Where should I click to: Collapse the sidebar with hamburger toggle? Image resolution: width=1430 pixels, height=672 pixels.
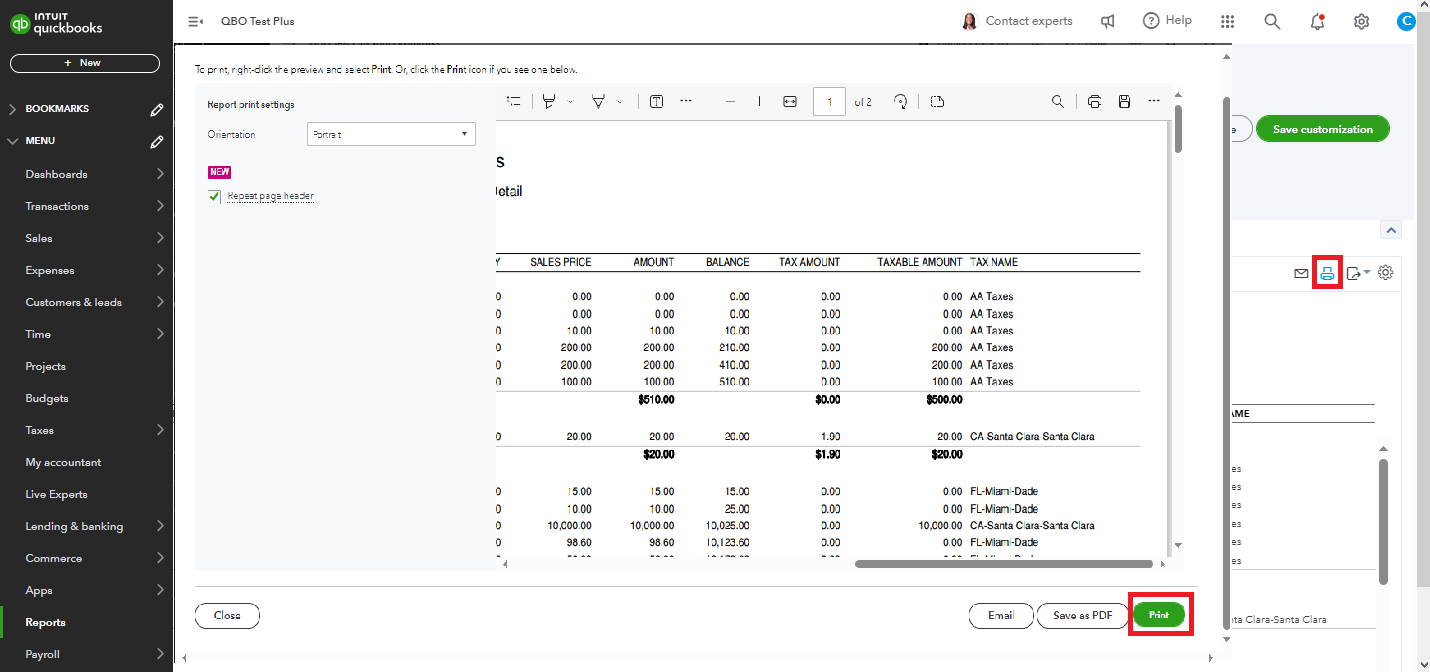[x=196, y=21]
